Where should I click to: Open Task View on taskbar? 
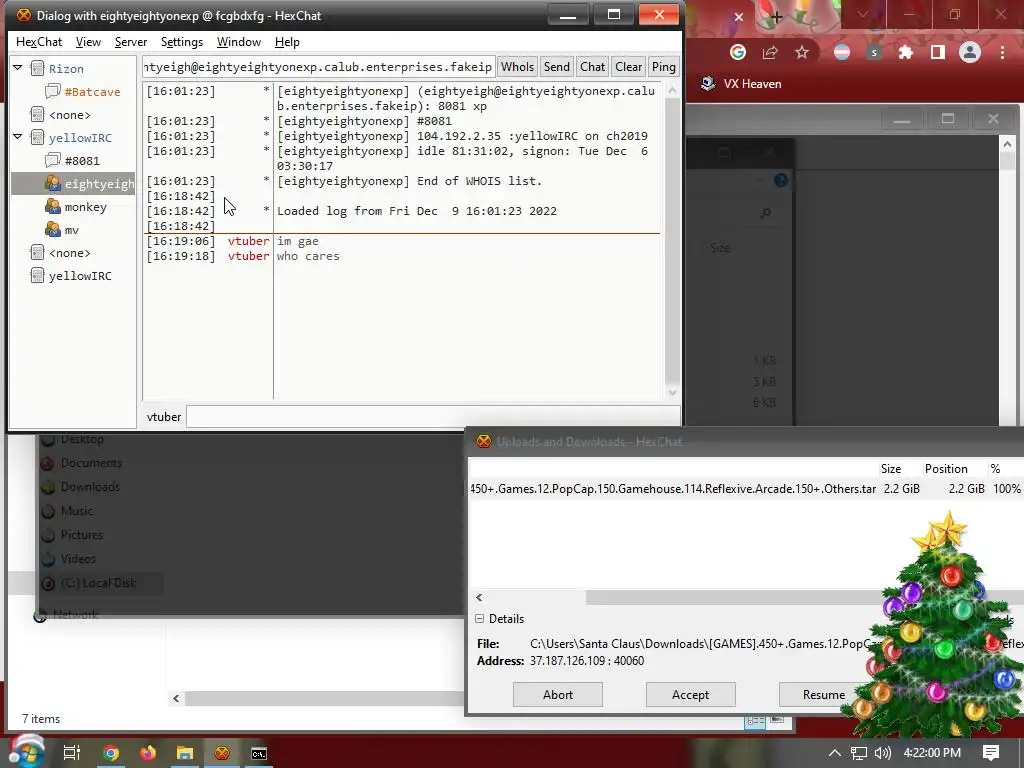click(x=71, y=753)
